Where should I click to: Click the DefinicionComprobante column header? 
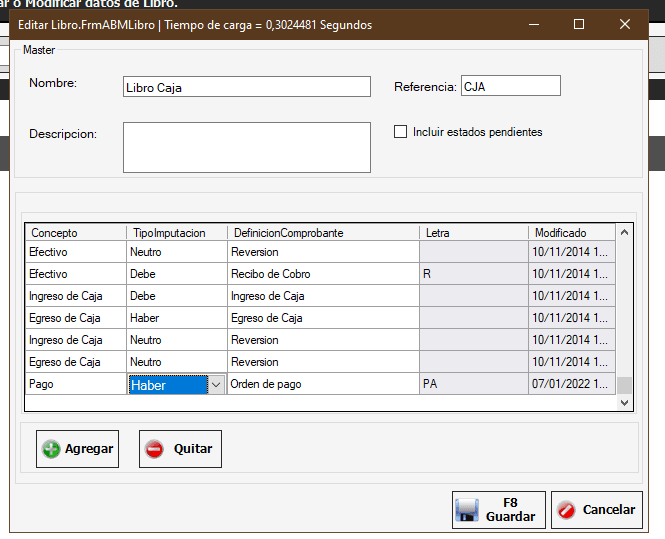click(x=323, y=233)
